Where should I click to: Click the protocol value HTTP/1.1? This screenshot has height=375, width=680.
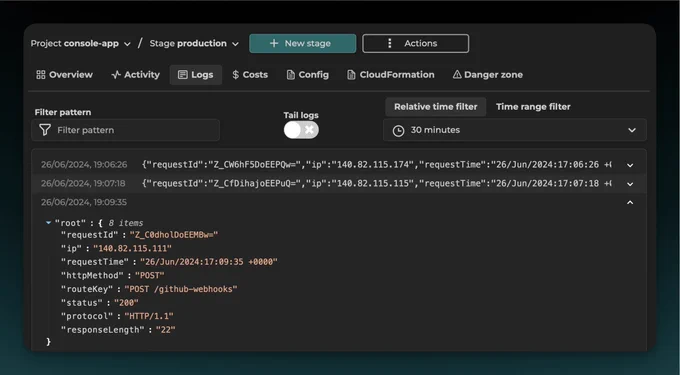pos(149,316)
